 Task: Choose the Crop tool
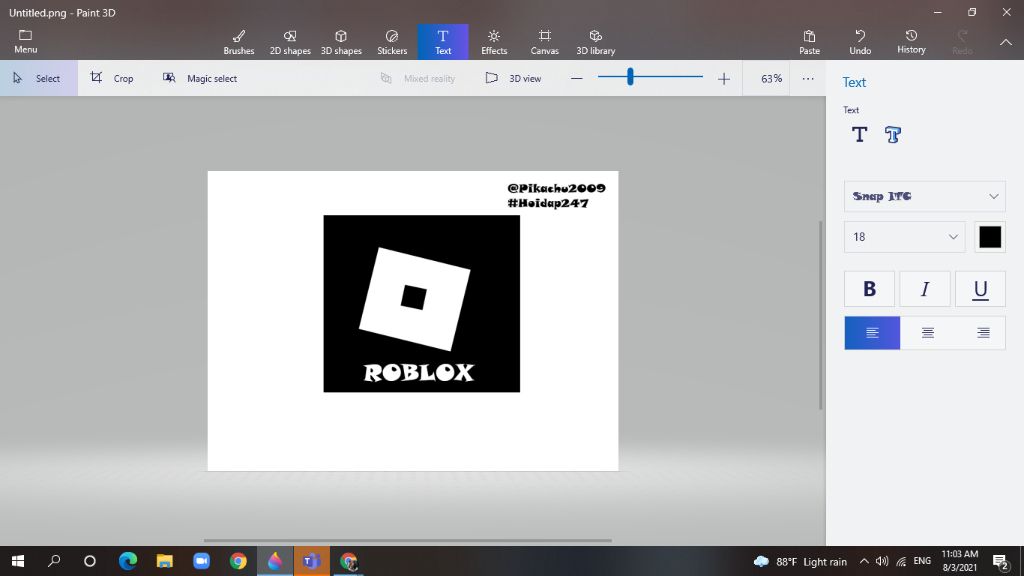[112, 78]
